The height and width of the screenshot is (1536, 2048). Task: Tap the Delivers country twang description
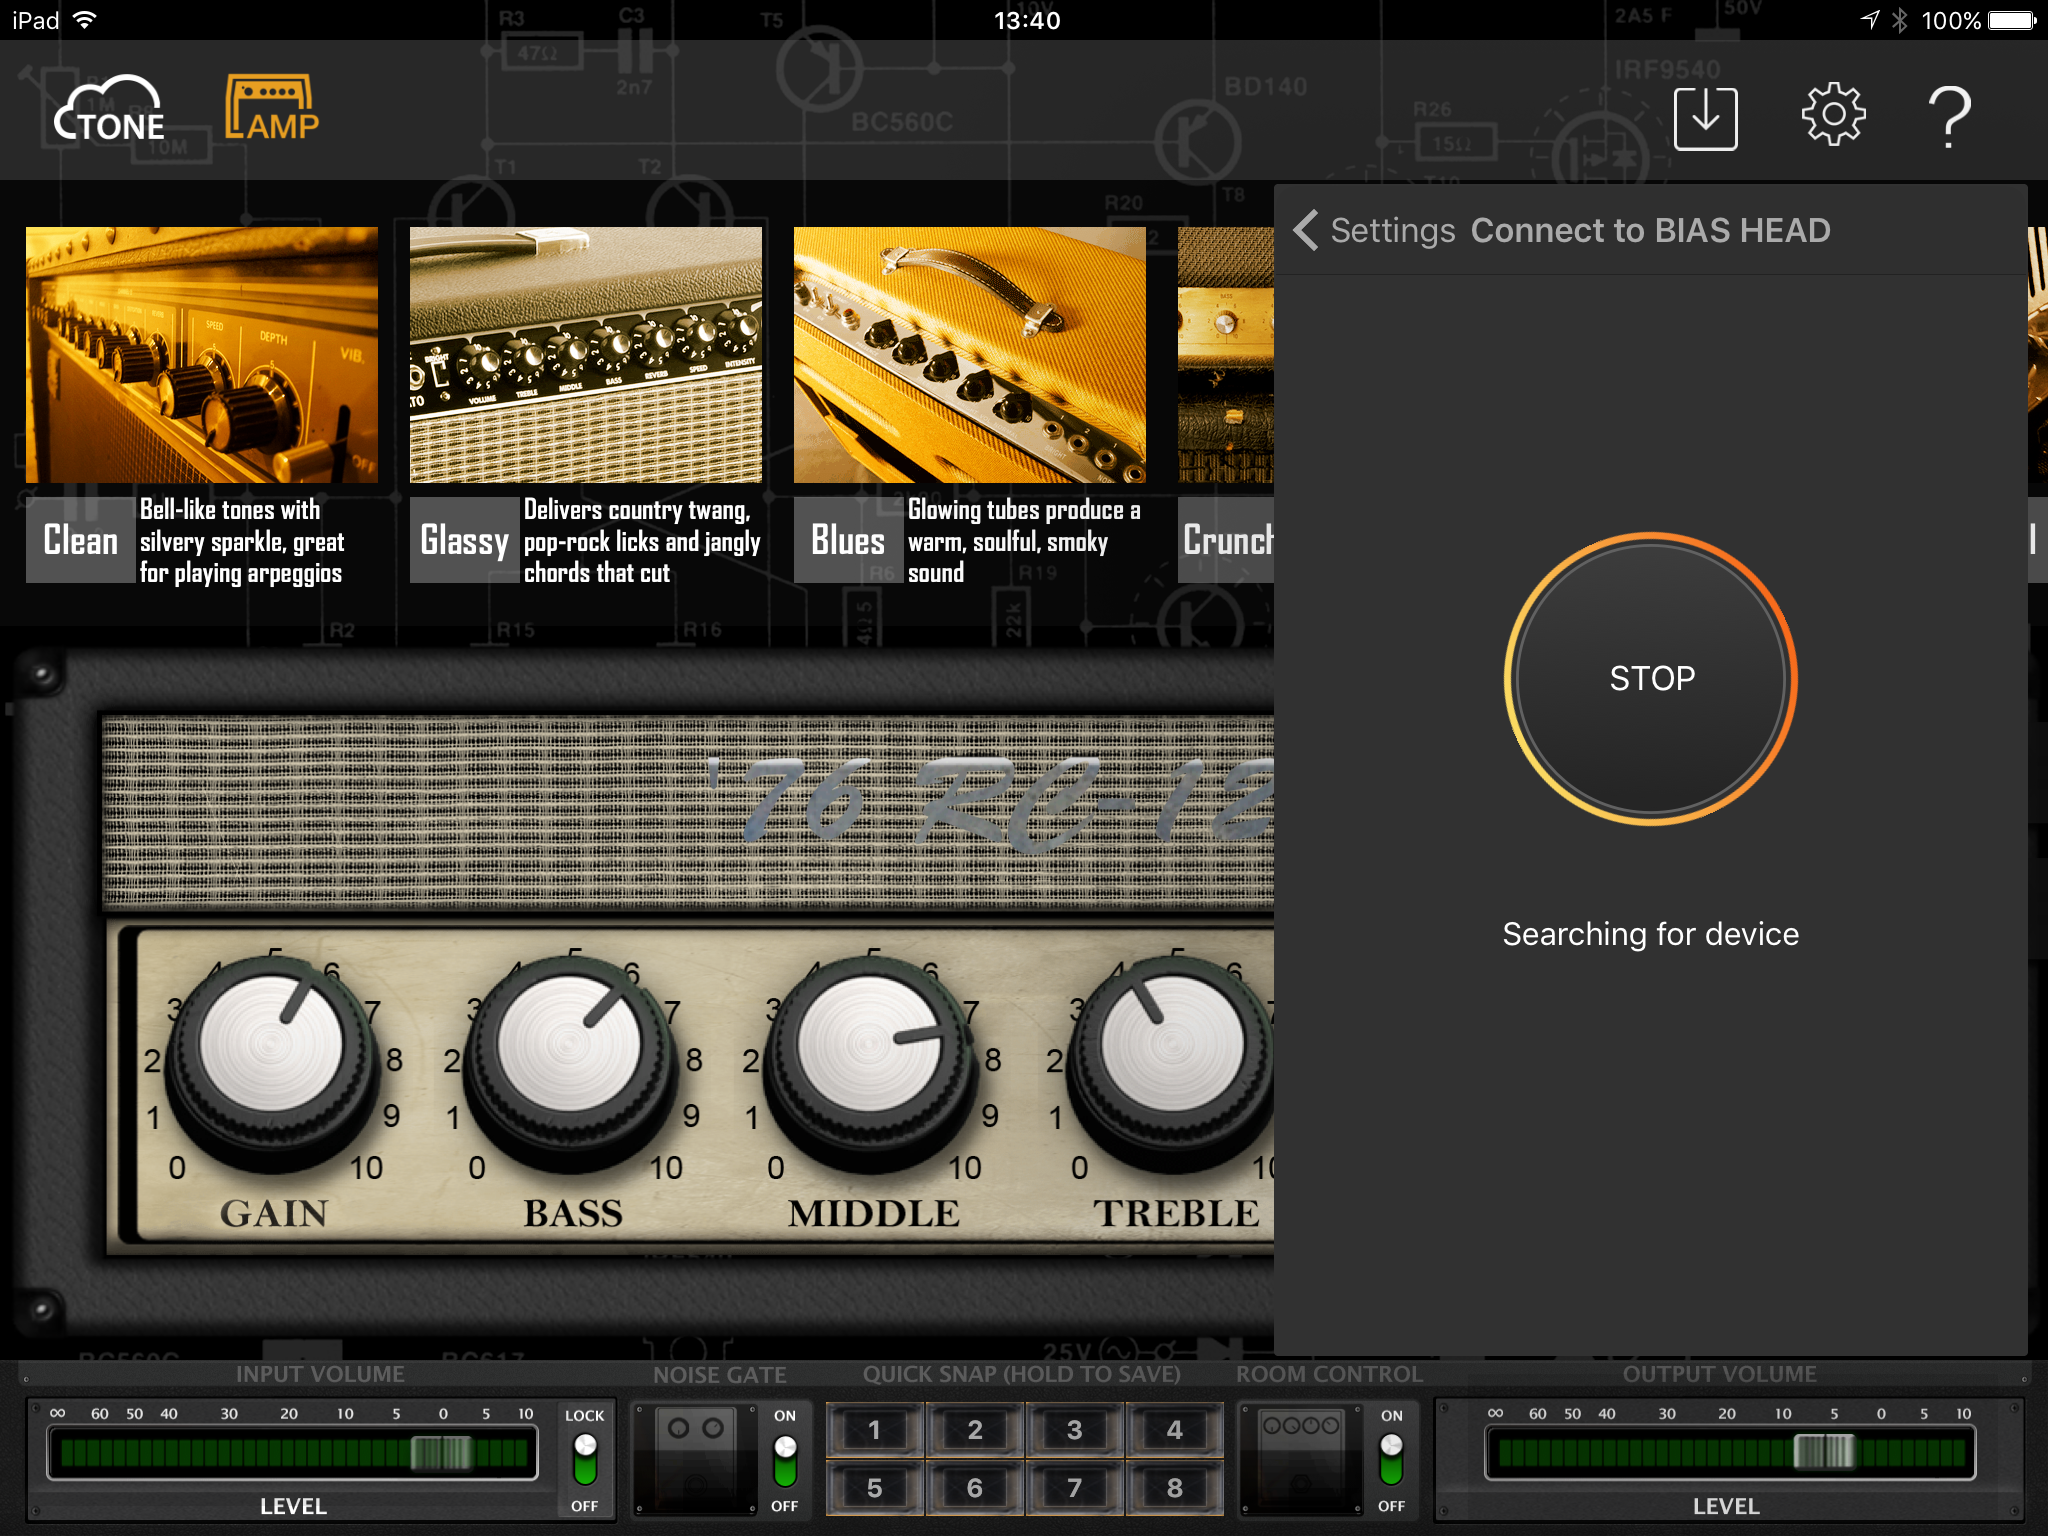click(x=642, y=541)
